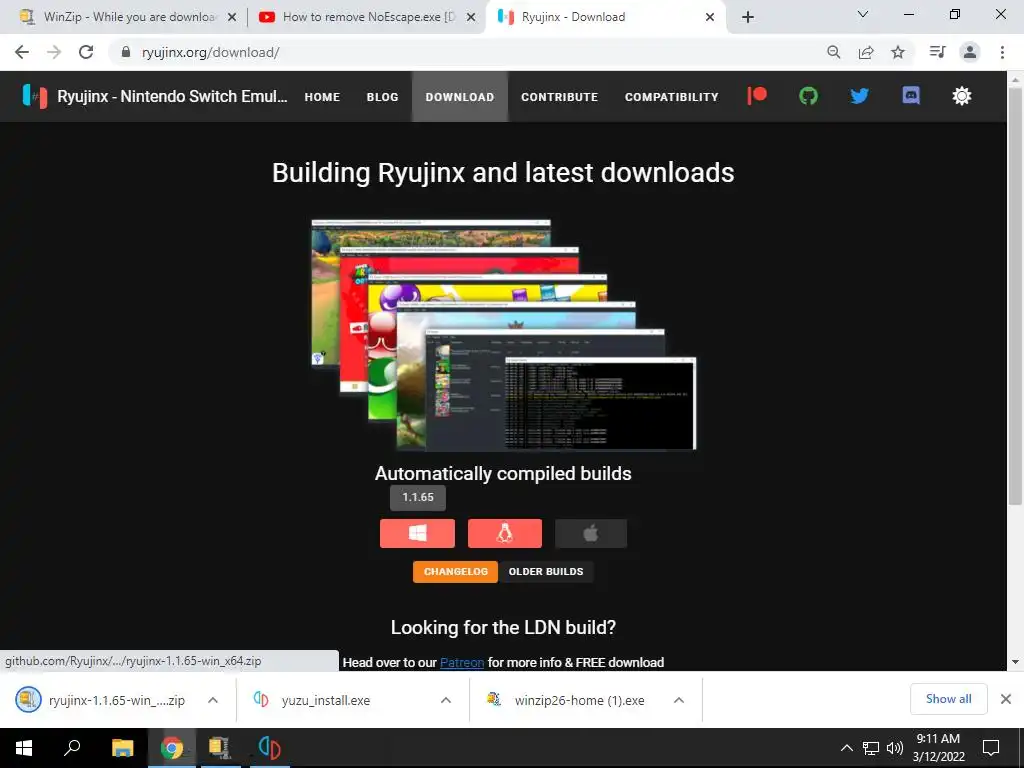The height and width of the screenshot is (768, 1024).
Task: Click the scrollbar down arrow
Action: point(1015,662)
